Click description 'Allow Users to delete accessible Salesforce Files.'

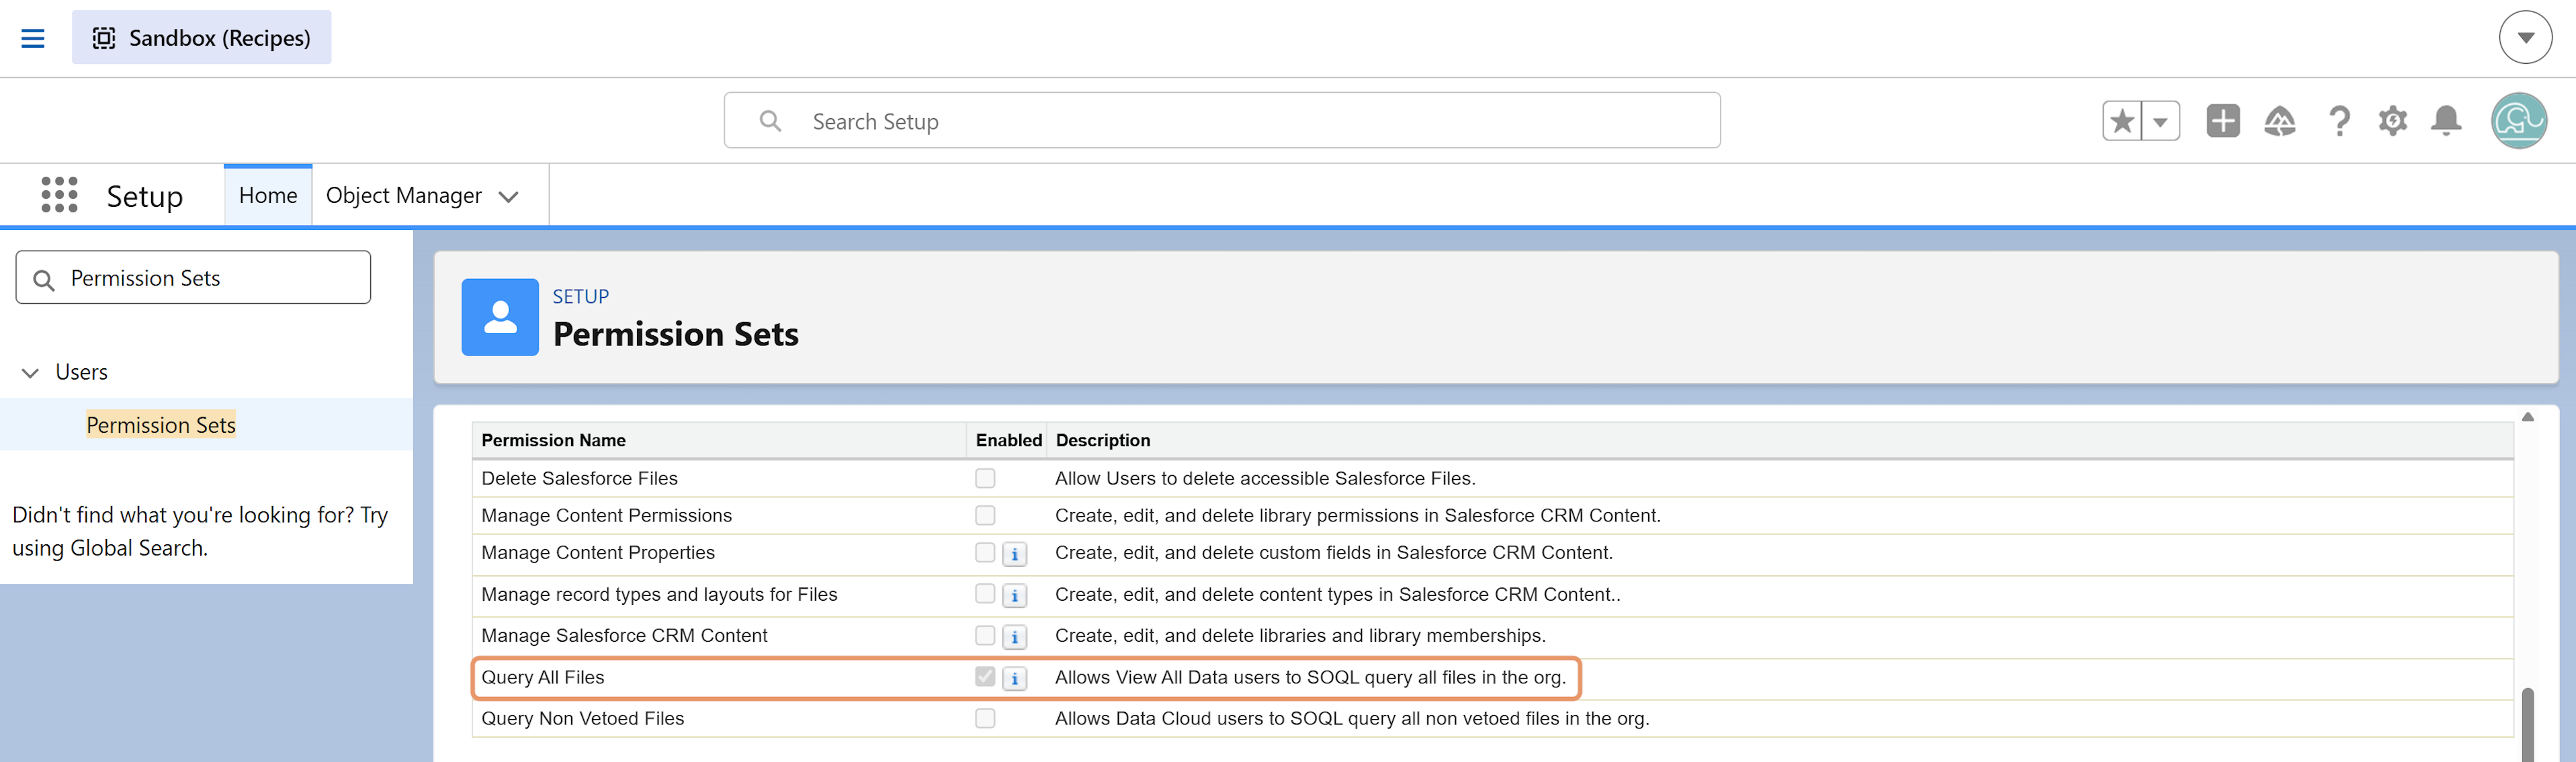click(x=1265, y=479)
